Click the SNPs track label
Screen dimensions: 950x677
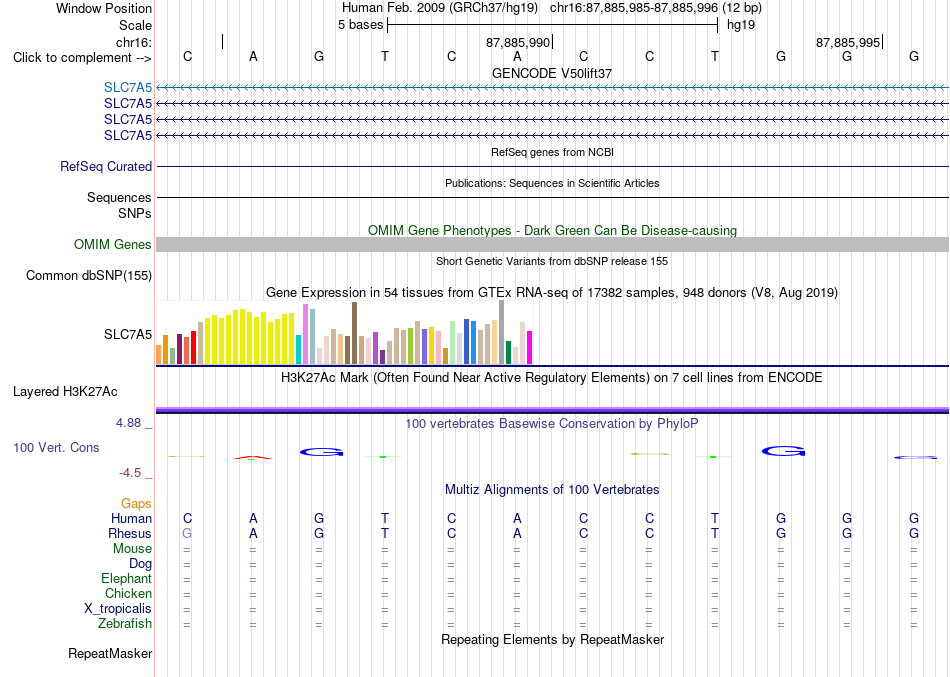click(135, 213)
